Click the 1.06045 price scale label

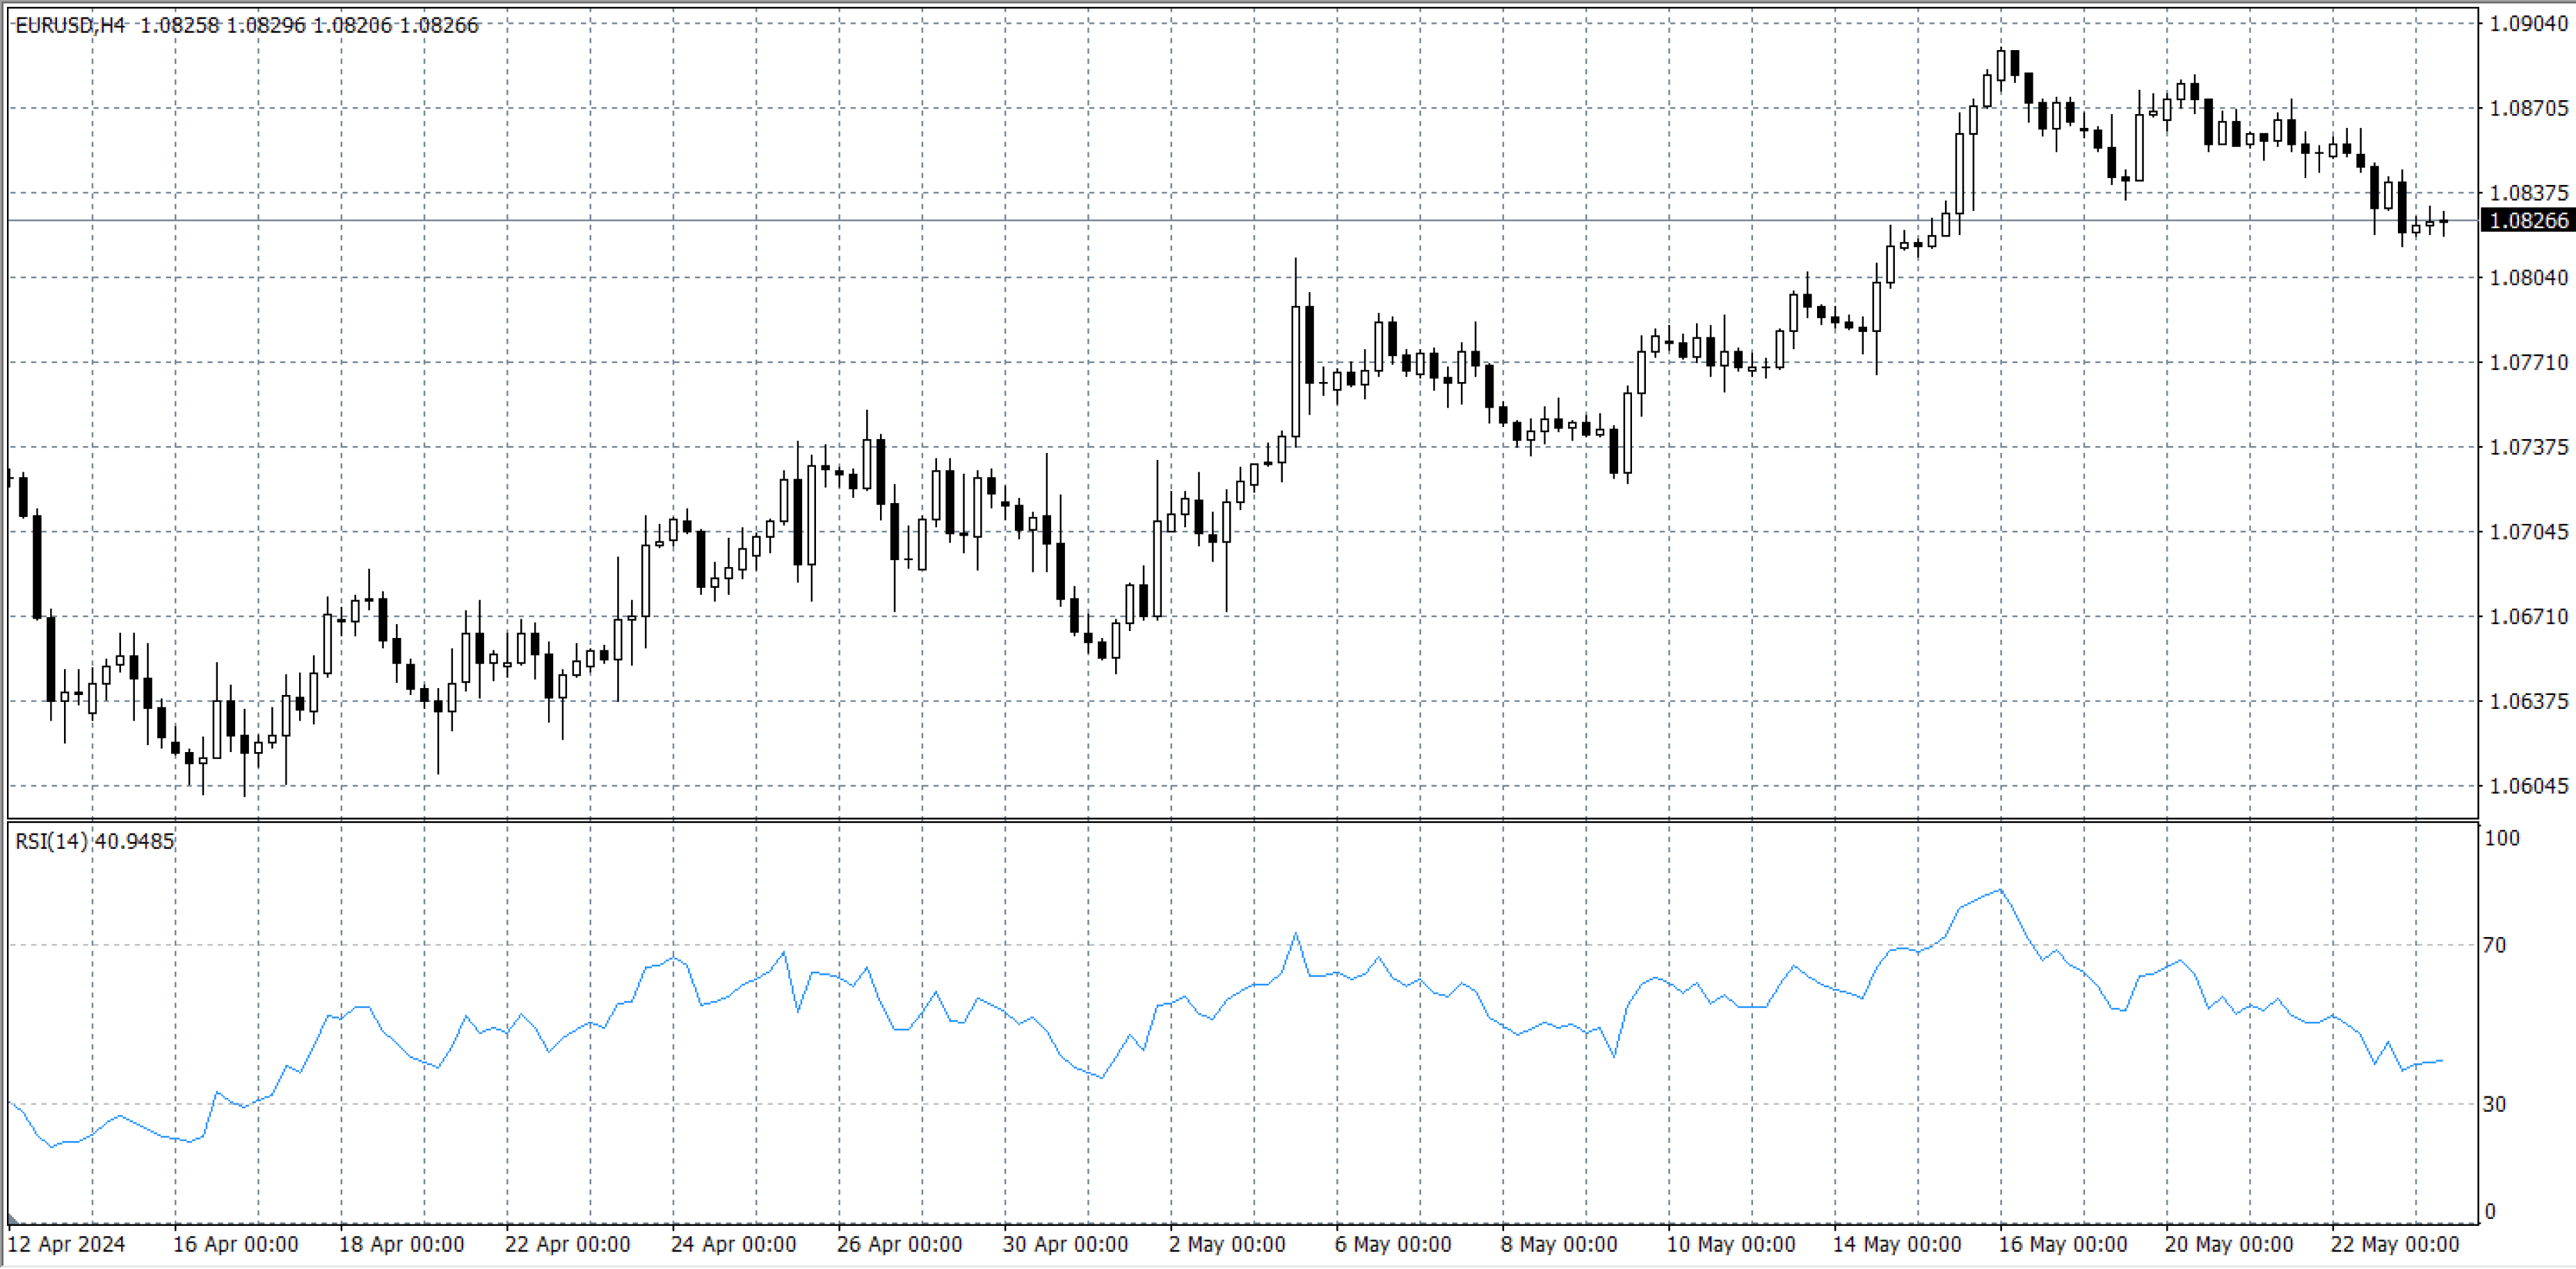[2527, 786]
